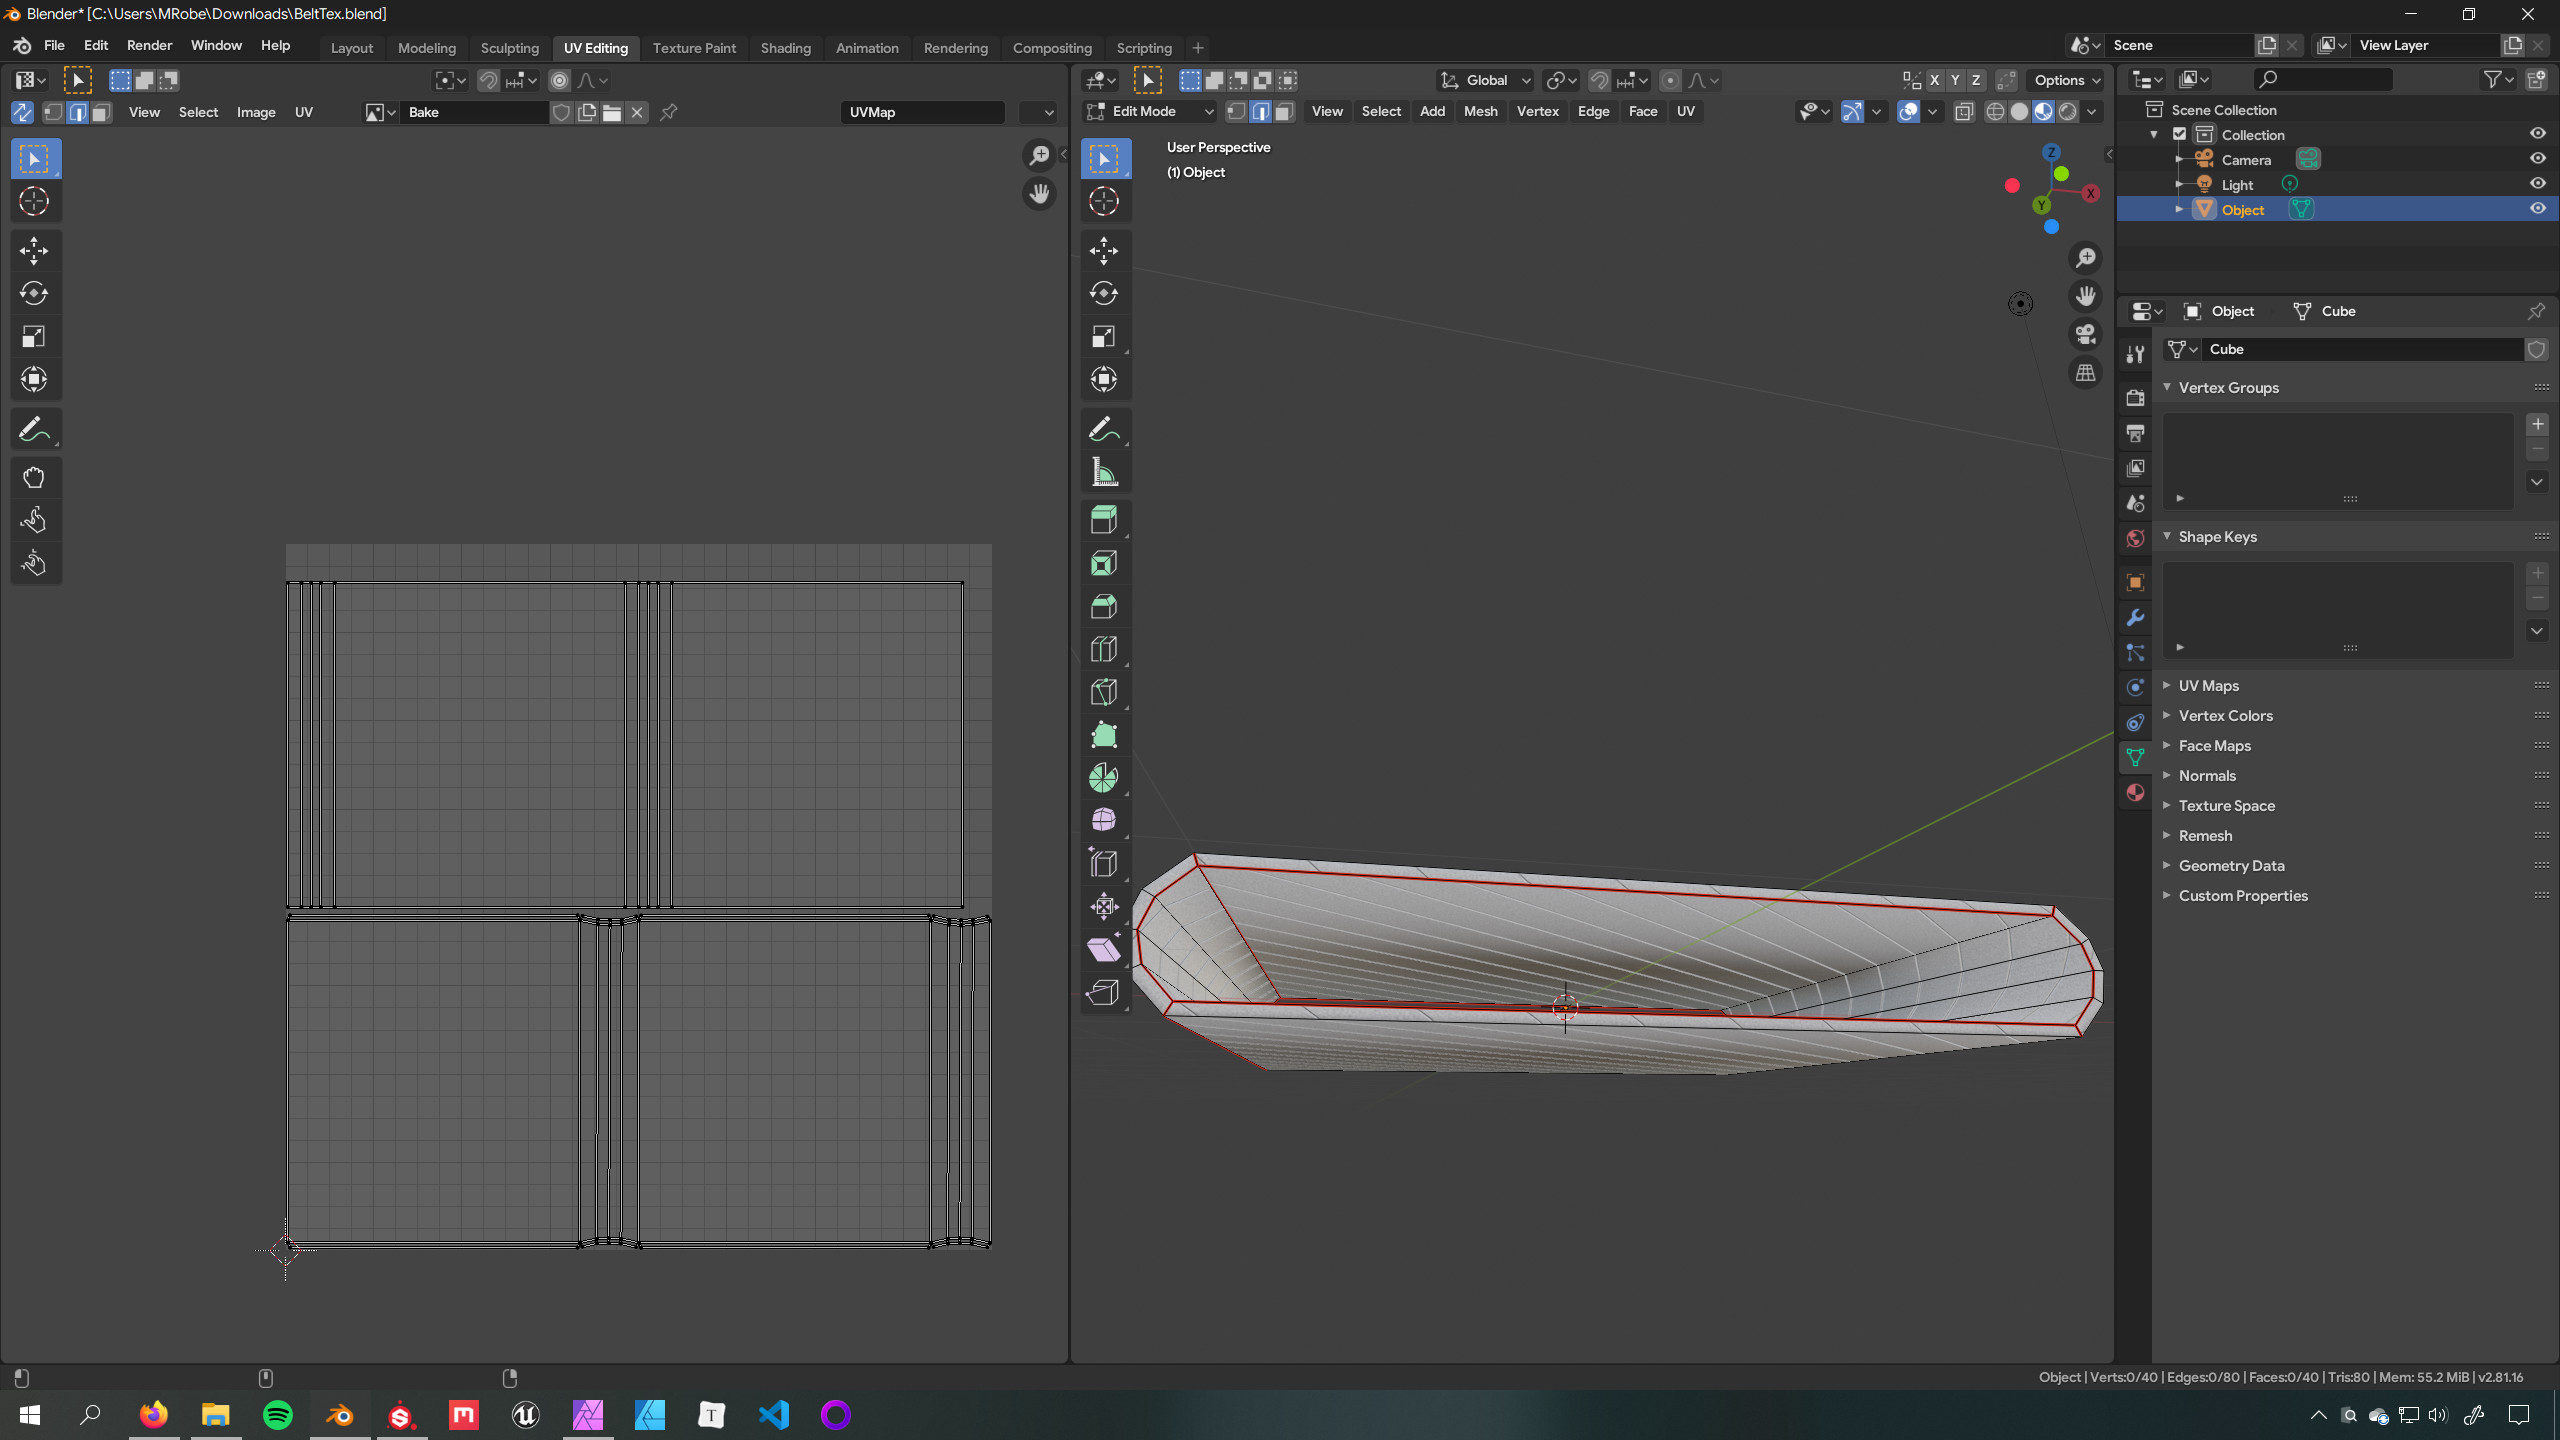Open Visual Studio Code from the taskbar
The height and width of the screenshot is (1440, 2560).
[774, 1415]
